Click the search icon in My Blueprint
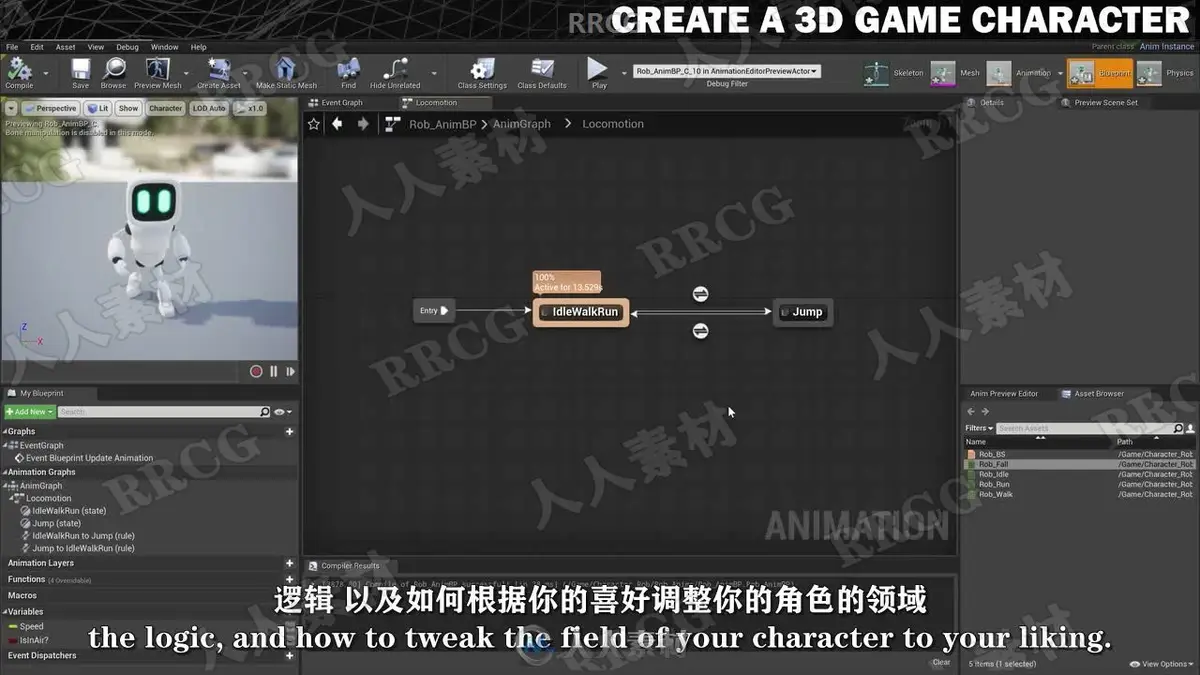Viewport: 1200px width, 675px height. click(x=265, y=412)
